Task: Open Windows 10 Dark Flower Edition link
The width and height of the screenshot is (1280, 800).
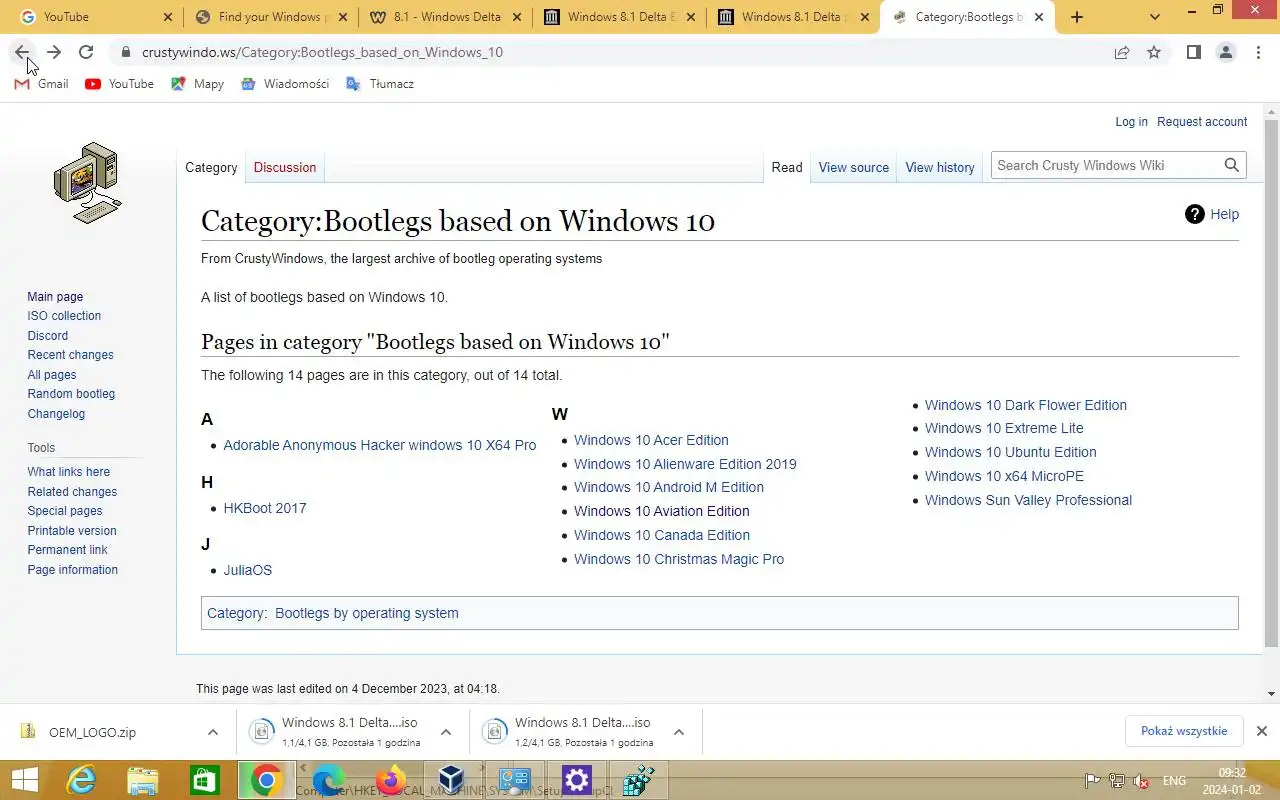Action: [1025, 405]
